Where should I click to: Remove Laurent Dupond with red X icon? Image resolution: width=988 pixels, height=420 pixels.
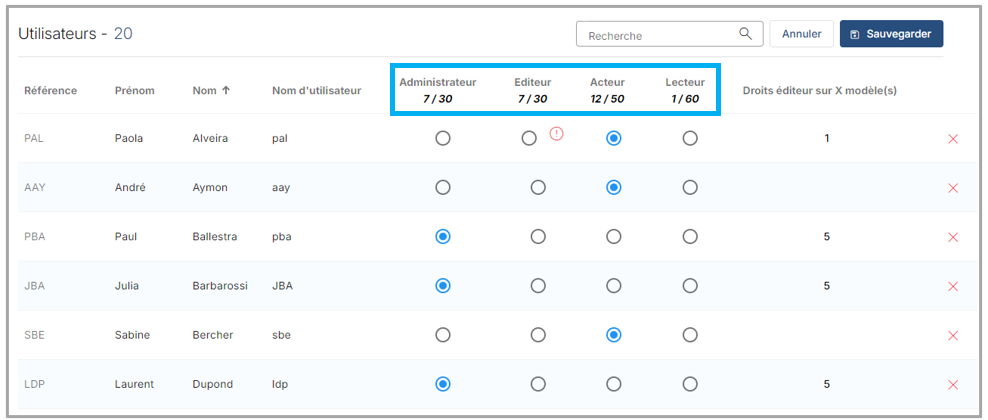[x=952, y=384]
